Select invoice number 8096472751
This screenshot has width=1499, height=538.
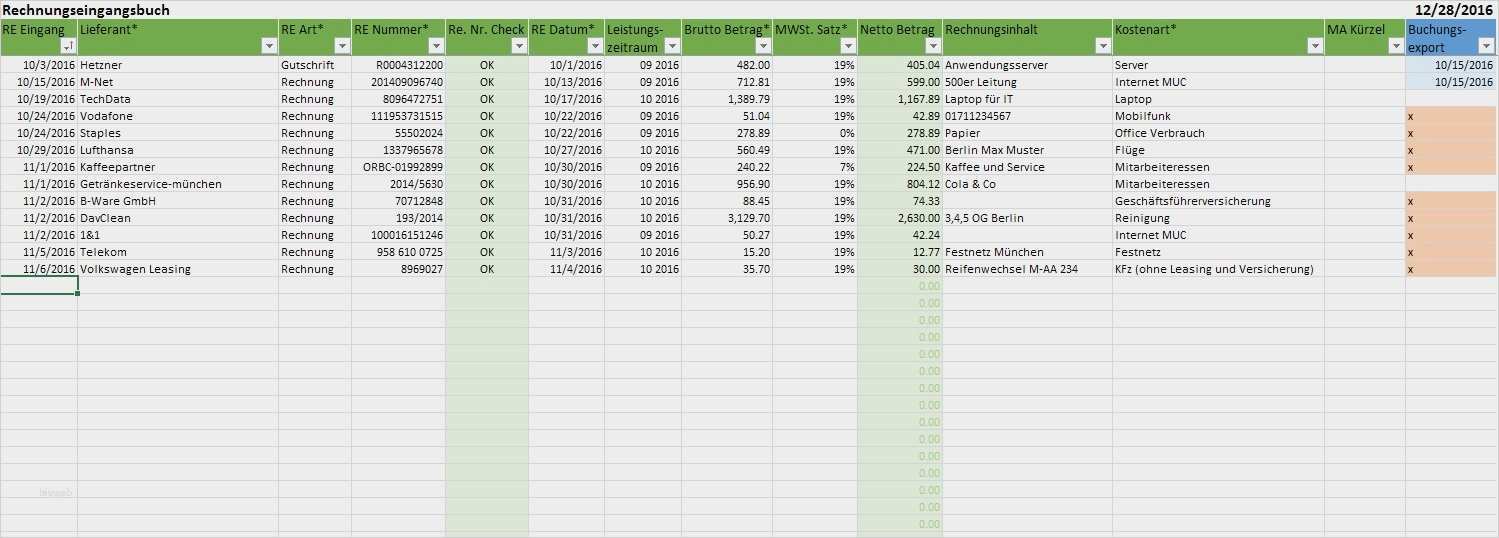(398, 99)
